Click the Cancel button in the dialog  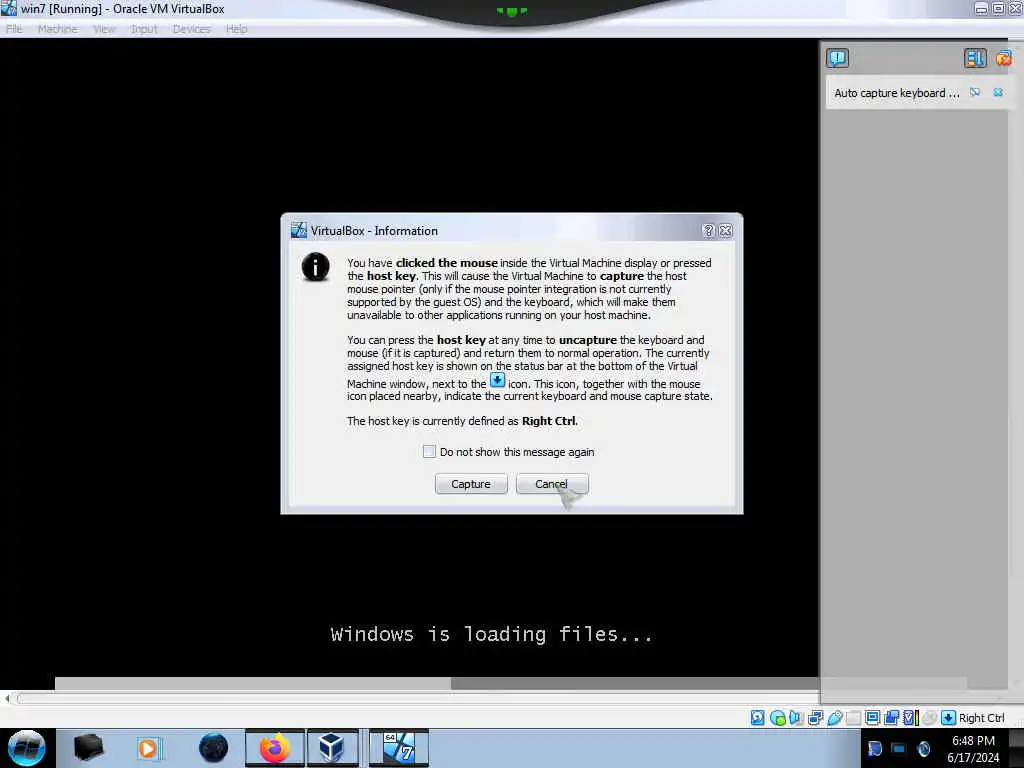[552, 484]
